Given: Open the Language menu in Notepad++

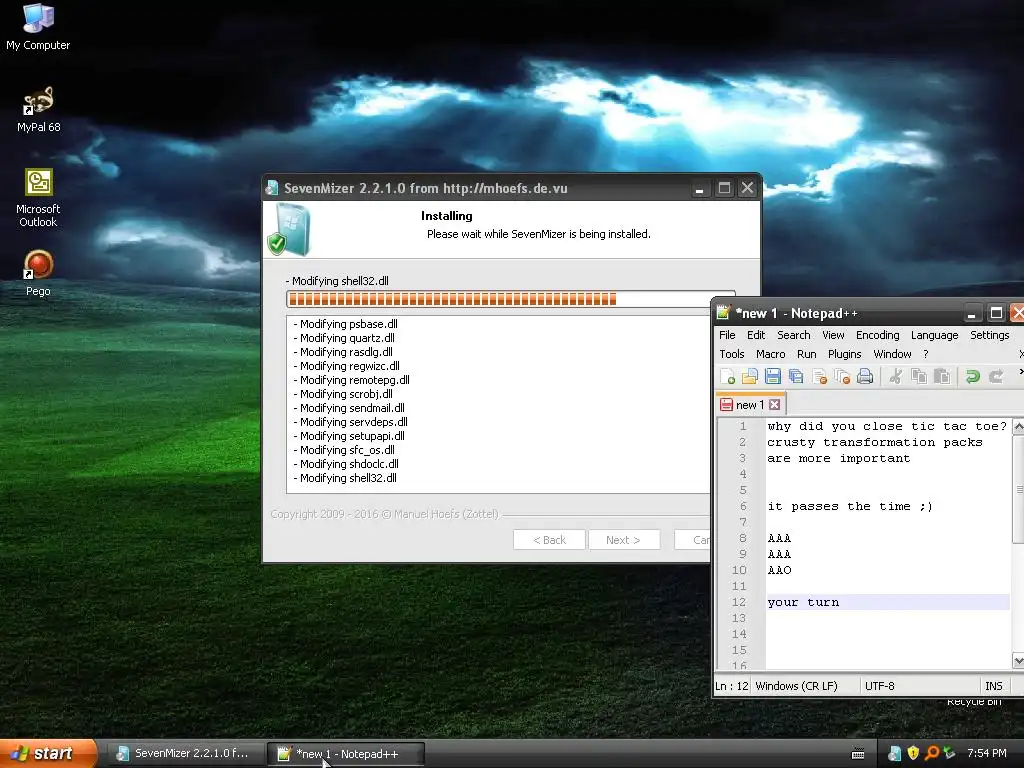Looking at the screenshot, I should coord(935,335).
